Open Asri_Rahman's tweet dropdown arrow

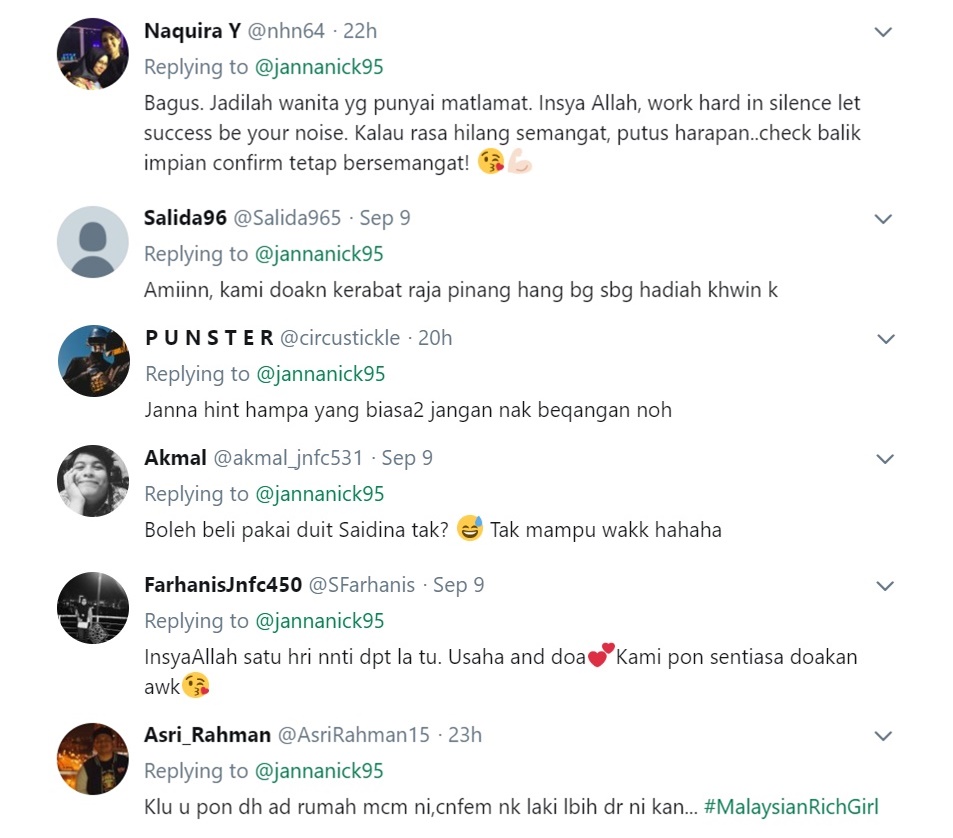coord(882,736)
